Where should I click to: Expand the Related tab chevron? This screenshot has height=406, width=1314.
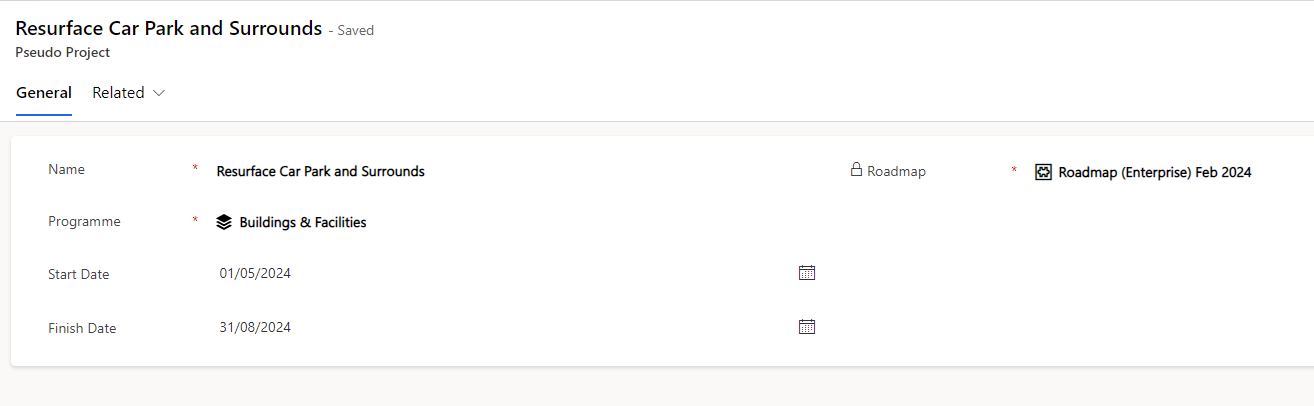tap(158, 93)
